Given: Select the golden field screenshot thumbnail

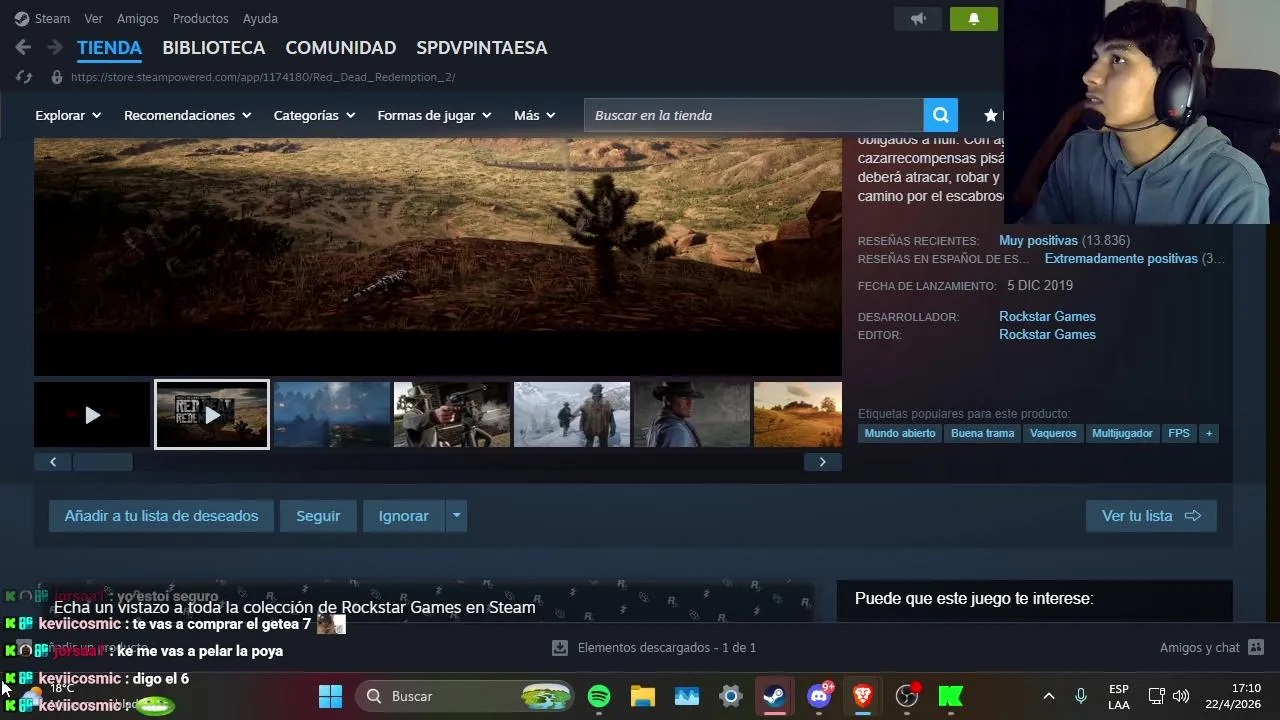Looking at the screenshot, I should click(798, 415).
